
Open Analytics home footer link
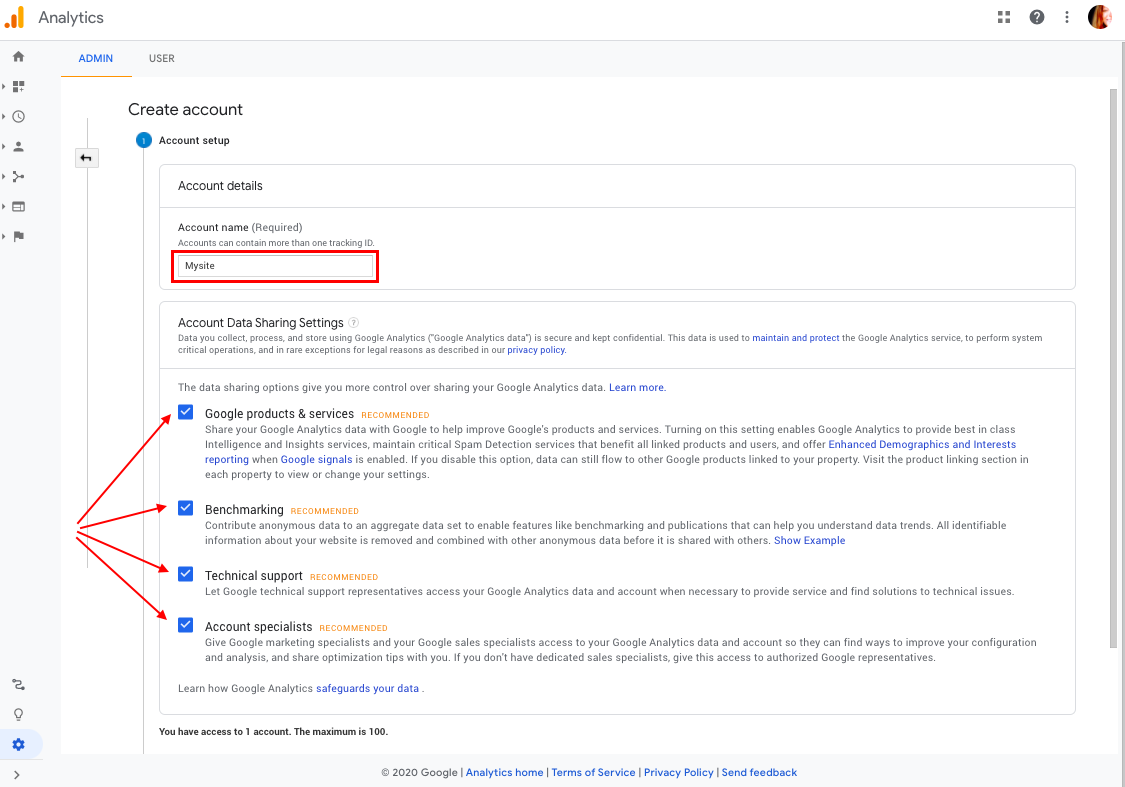(504, 773)
